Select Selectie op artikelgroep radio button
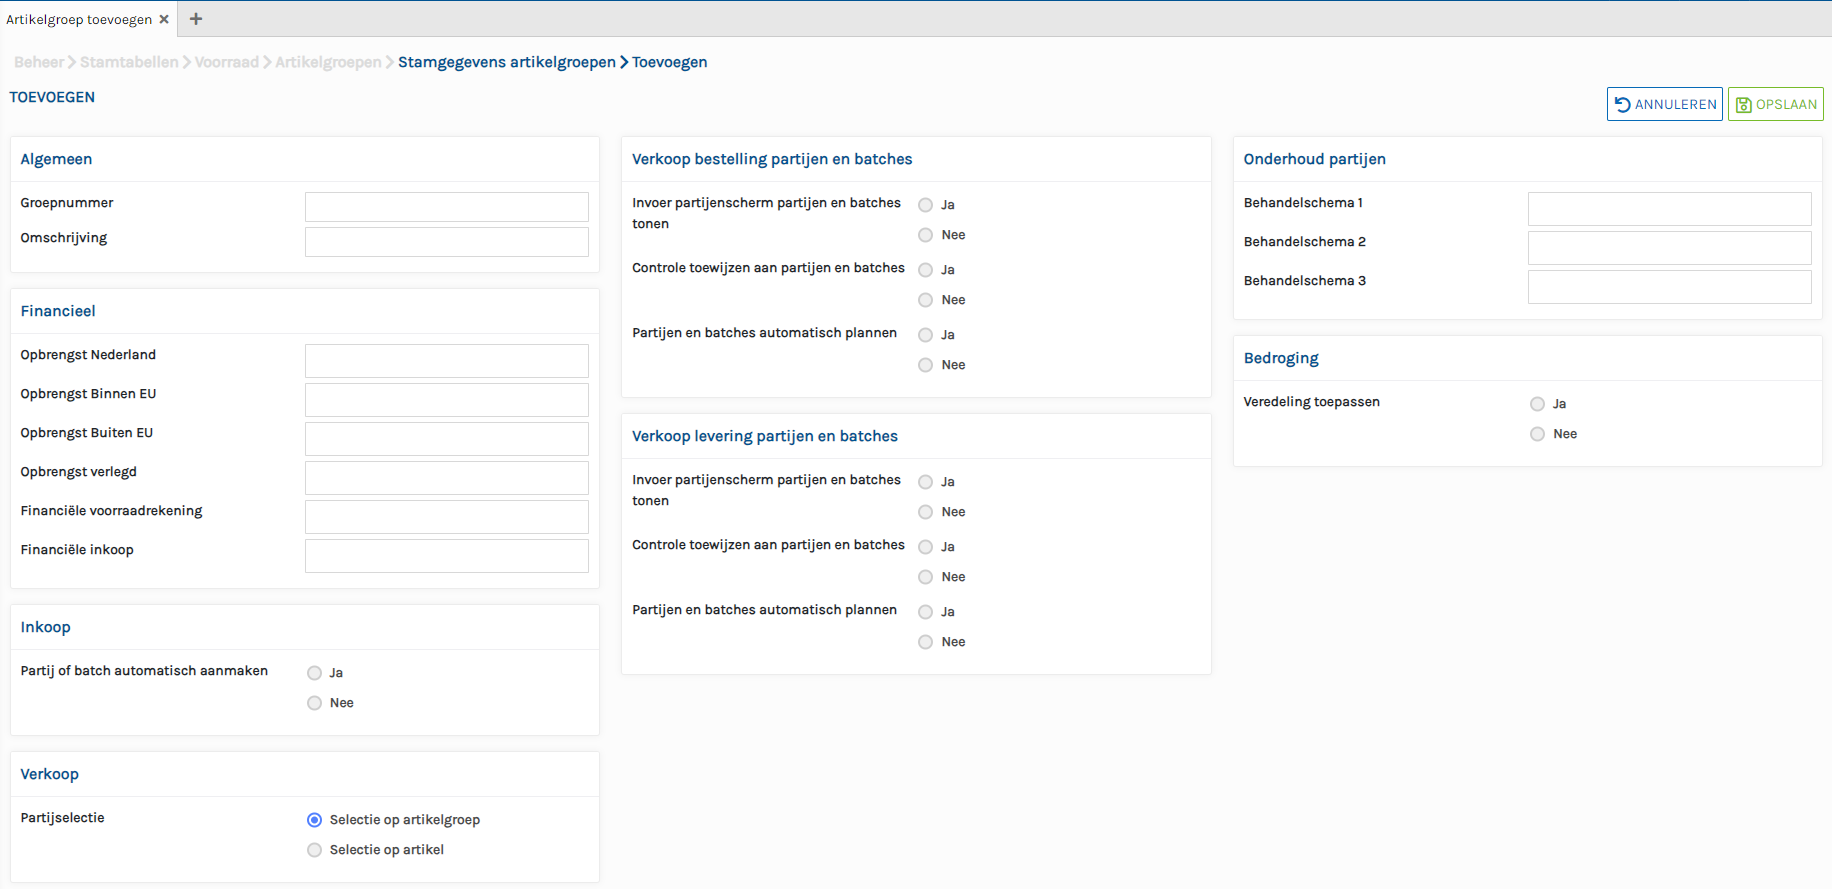 click(315, 820)
